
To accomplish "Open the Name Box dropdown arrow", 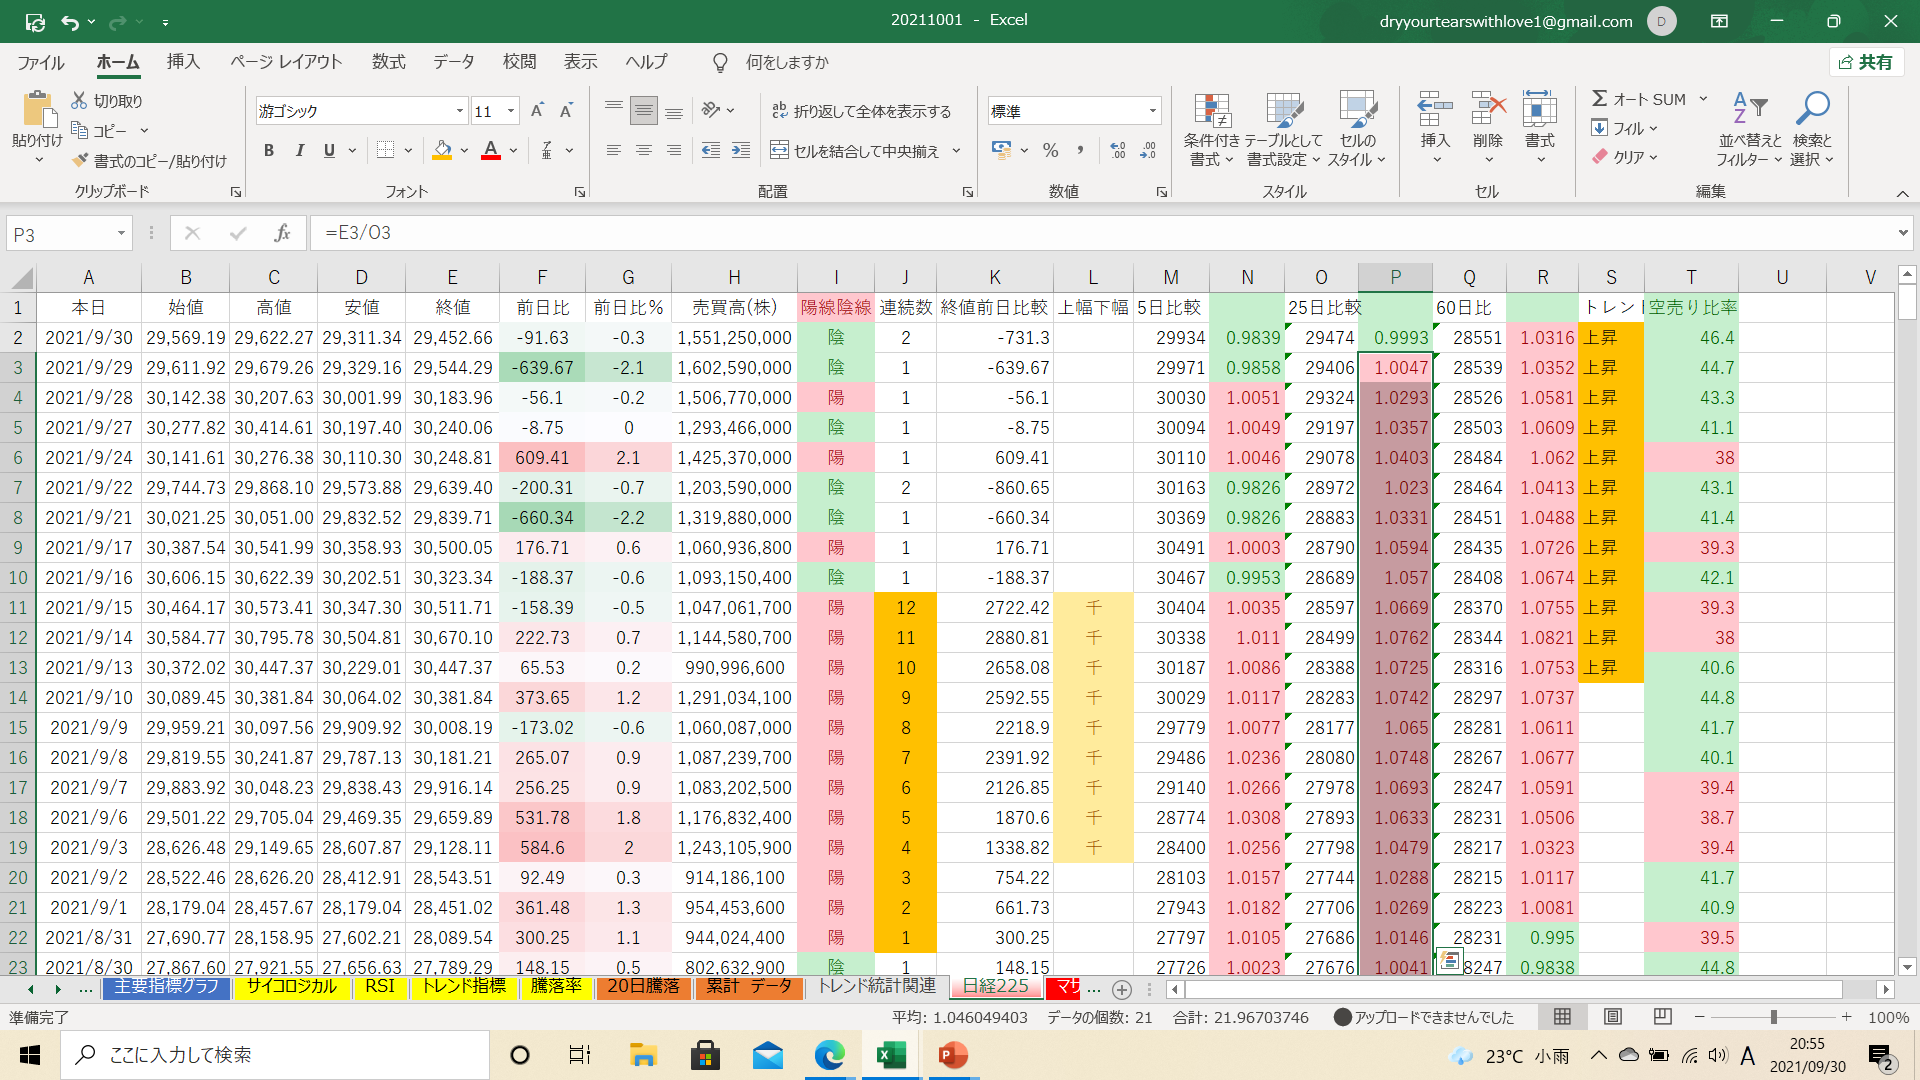I will 121,234.
